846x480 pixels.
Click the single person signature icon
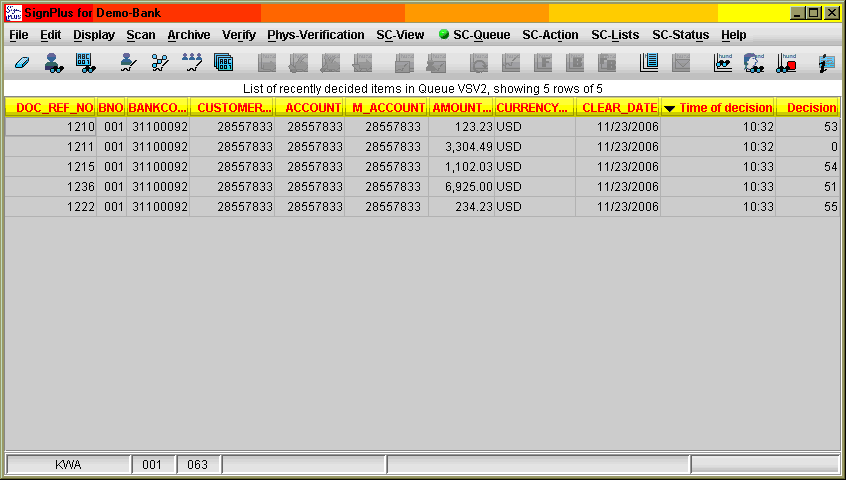click(128, 63)
